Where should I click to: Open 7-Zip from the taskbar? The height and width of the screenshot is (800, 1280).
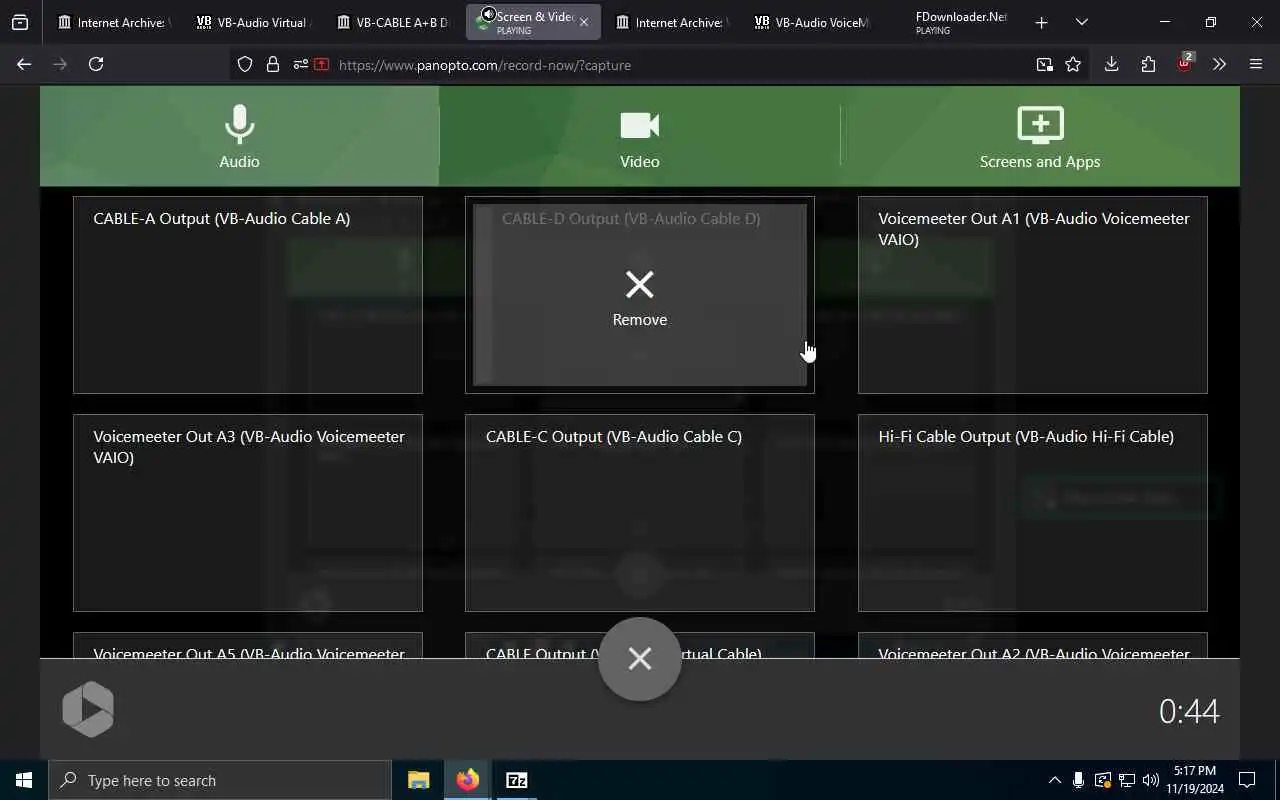tap(516, 780)
